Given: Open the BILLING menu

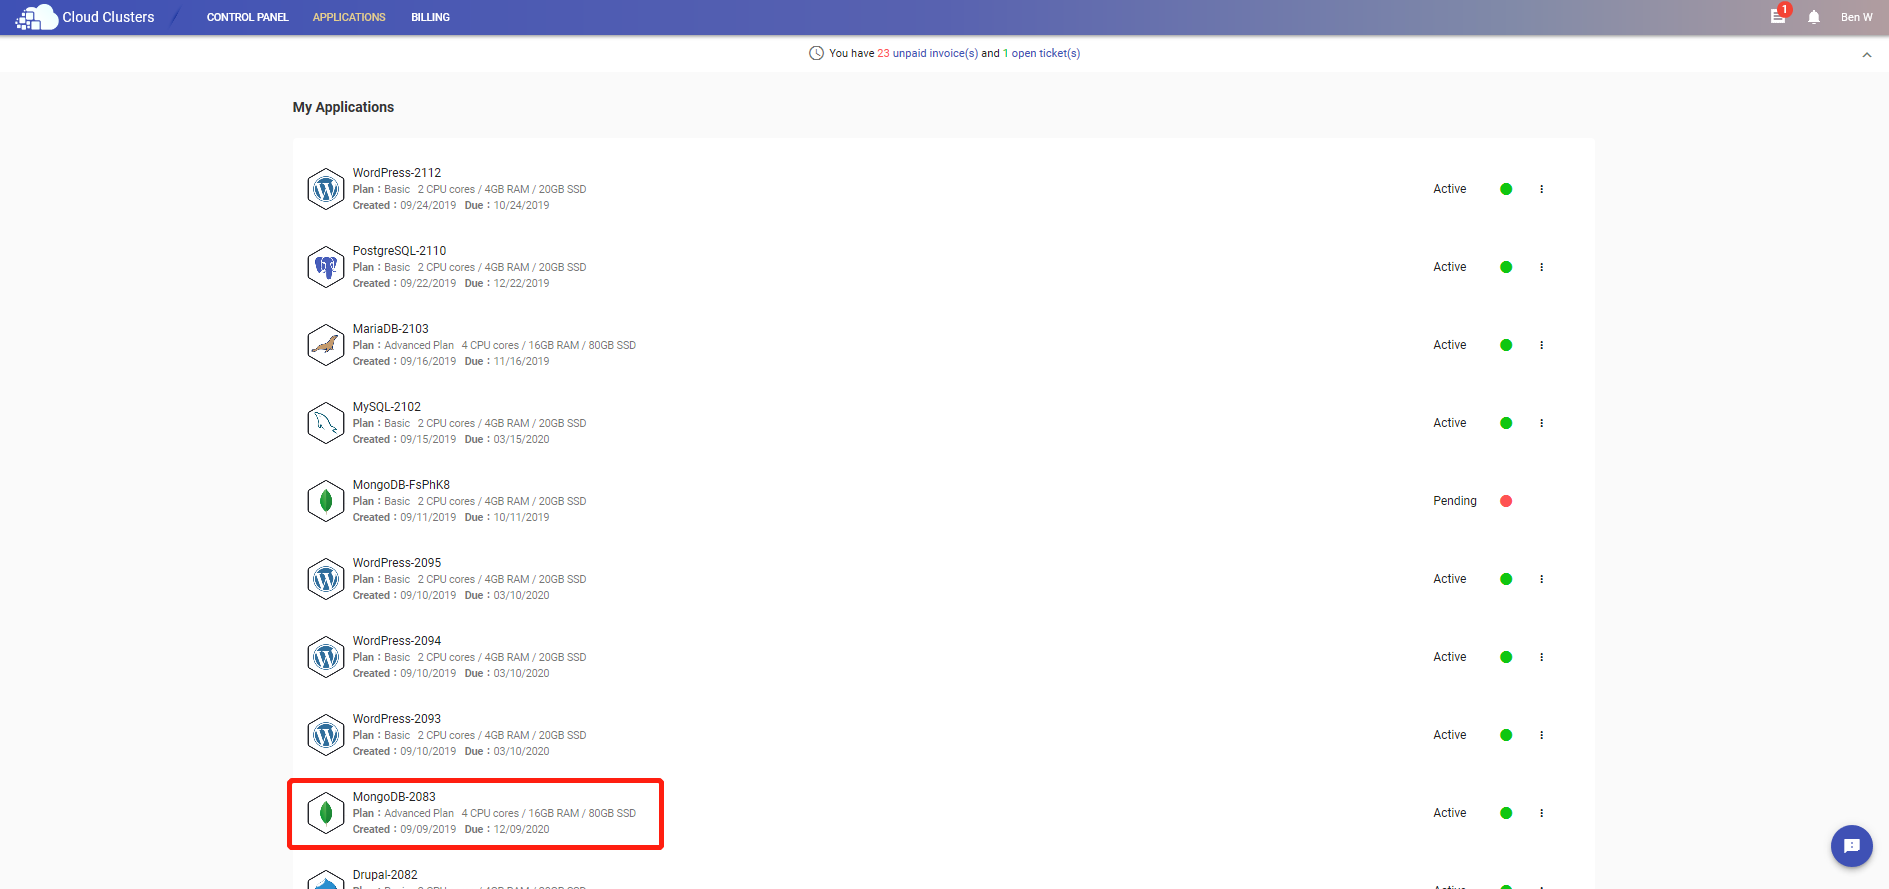Looking at the screenshot, I should pos(430,17).
